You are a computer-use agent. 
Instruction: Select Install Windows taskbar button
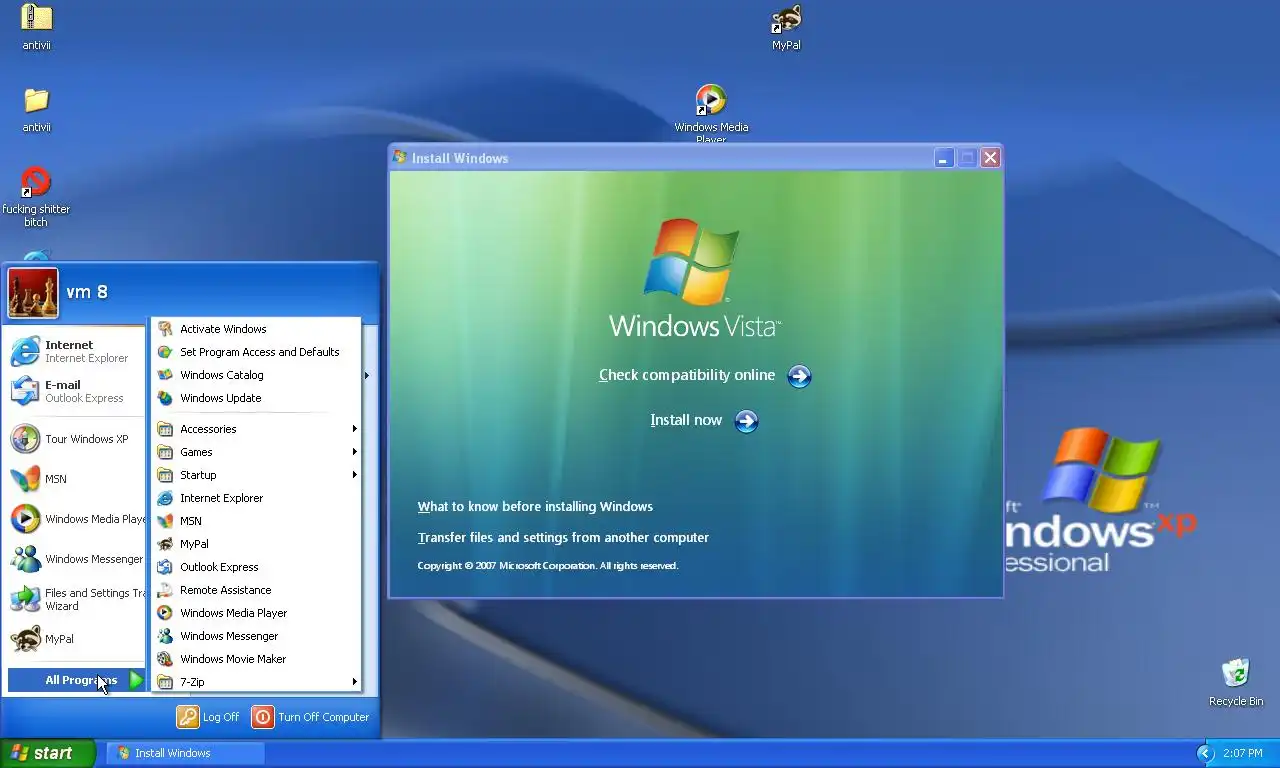[186, 753]
